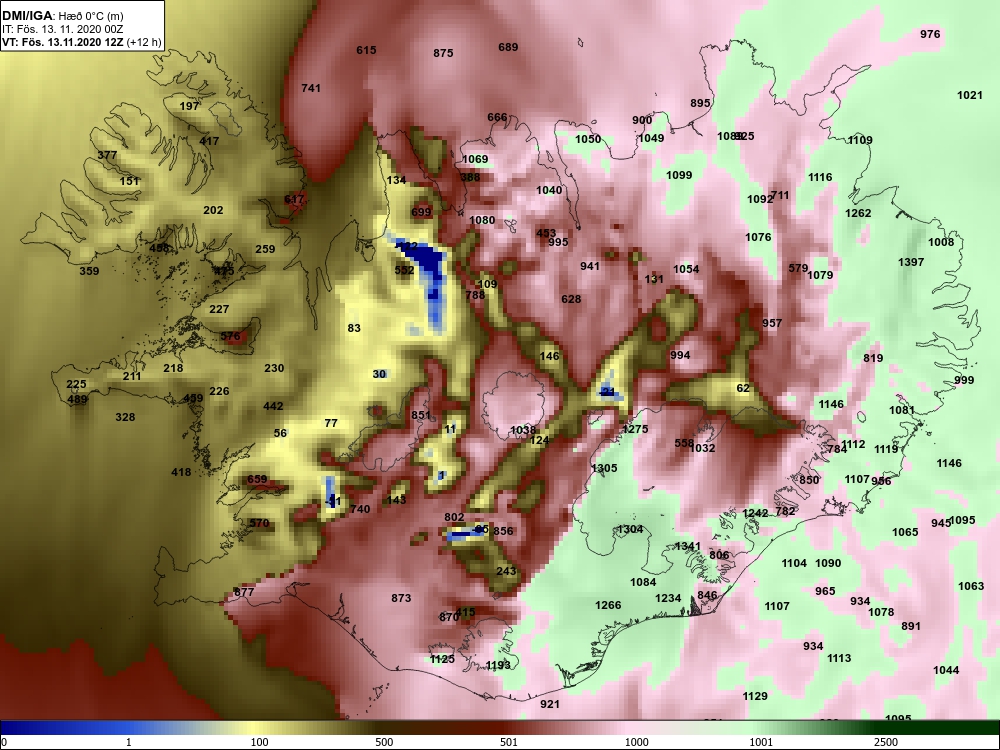Image resolution: width=1000 pixels, height=750 pixels.
Task: Click the map value '1275'
Action: click(635, 429)
